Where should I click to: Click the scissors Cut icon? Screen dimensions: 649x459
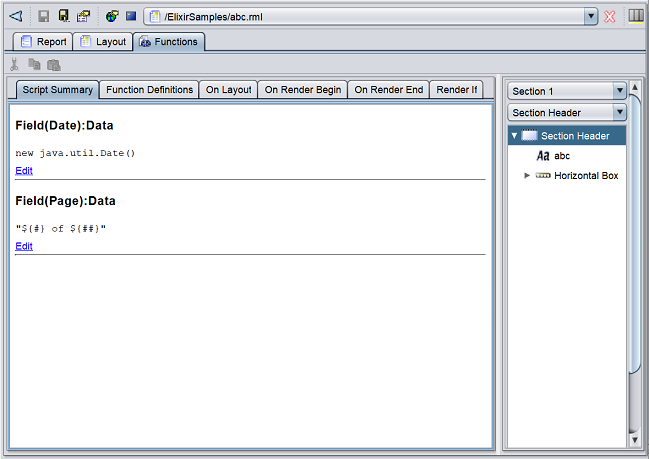click(x=15, y=65)
